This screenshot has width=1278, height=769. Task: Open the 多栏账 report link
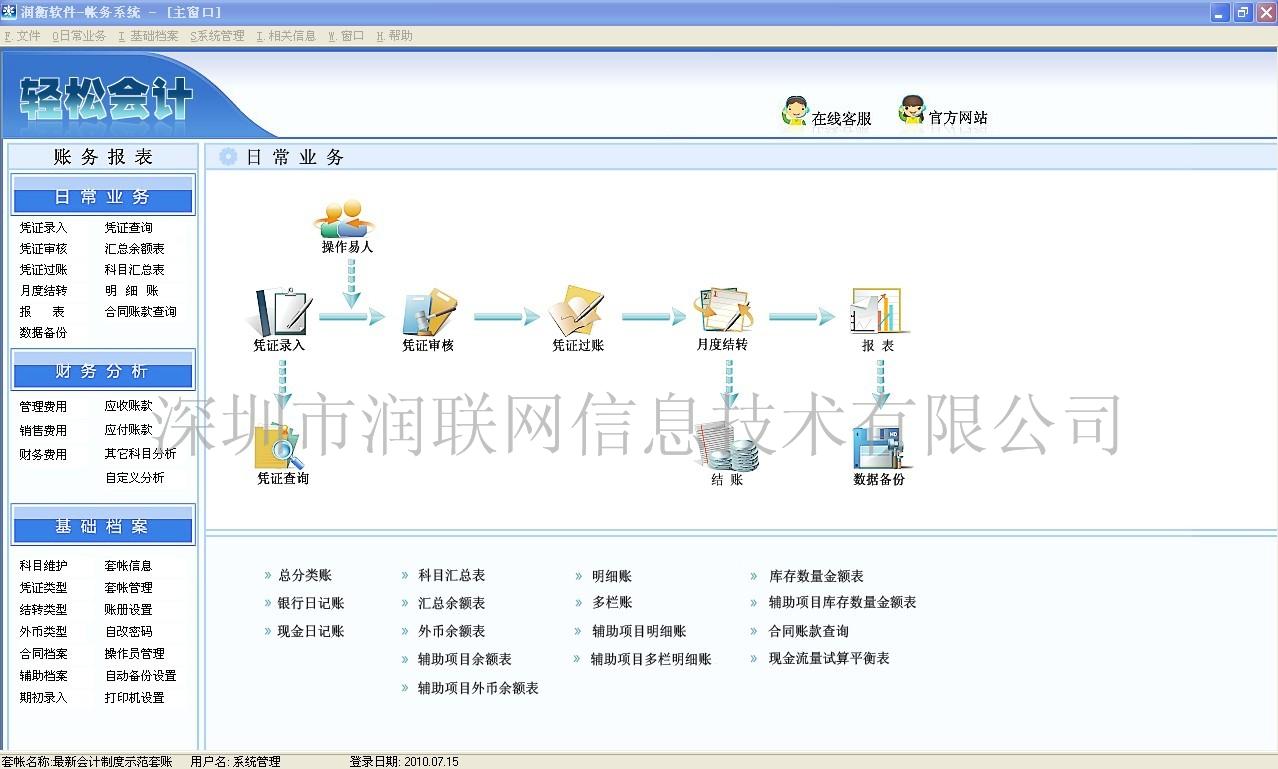pos(611,603)
